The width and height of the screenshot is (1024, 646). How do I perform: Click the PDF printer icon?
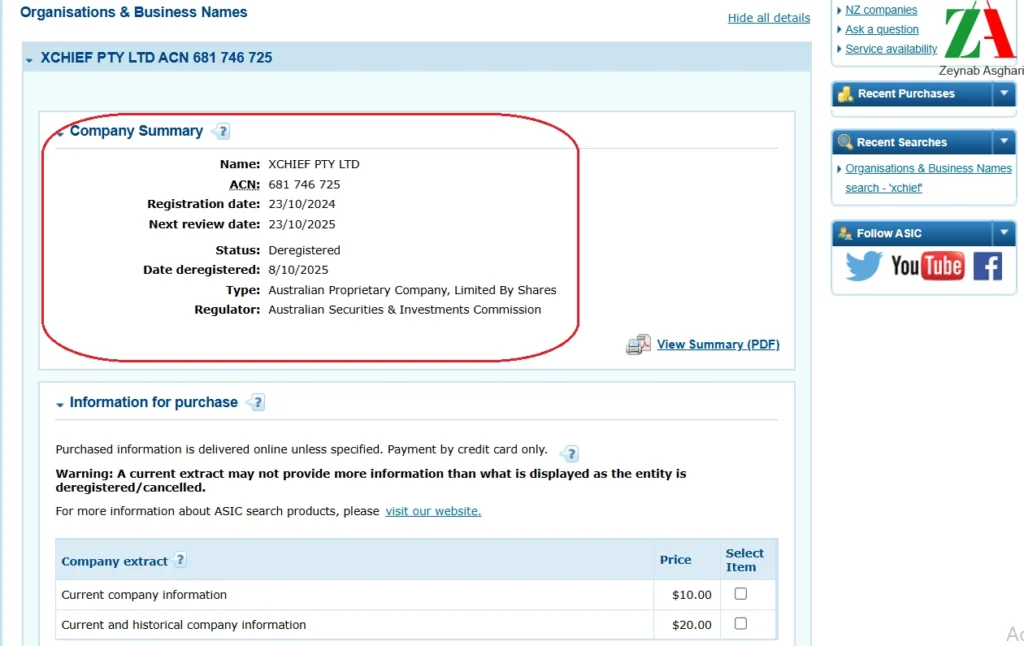[x=638, y=345]
